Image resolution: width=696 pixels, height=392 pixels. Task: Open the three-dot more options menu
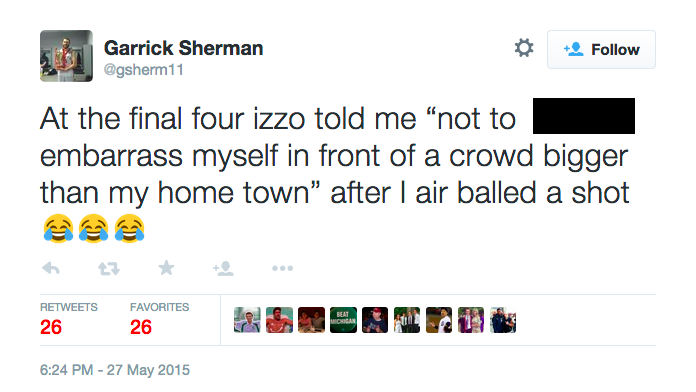coord(282,268)
